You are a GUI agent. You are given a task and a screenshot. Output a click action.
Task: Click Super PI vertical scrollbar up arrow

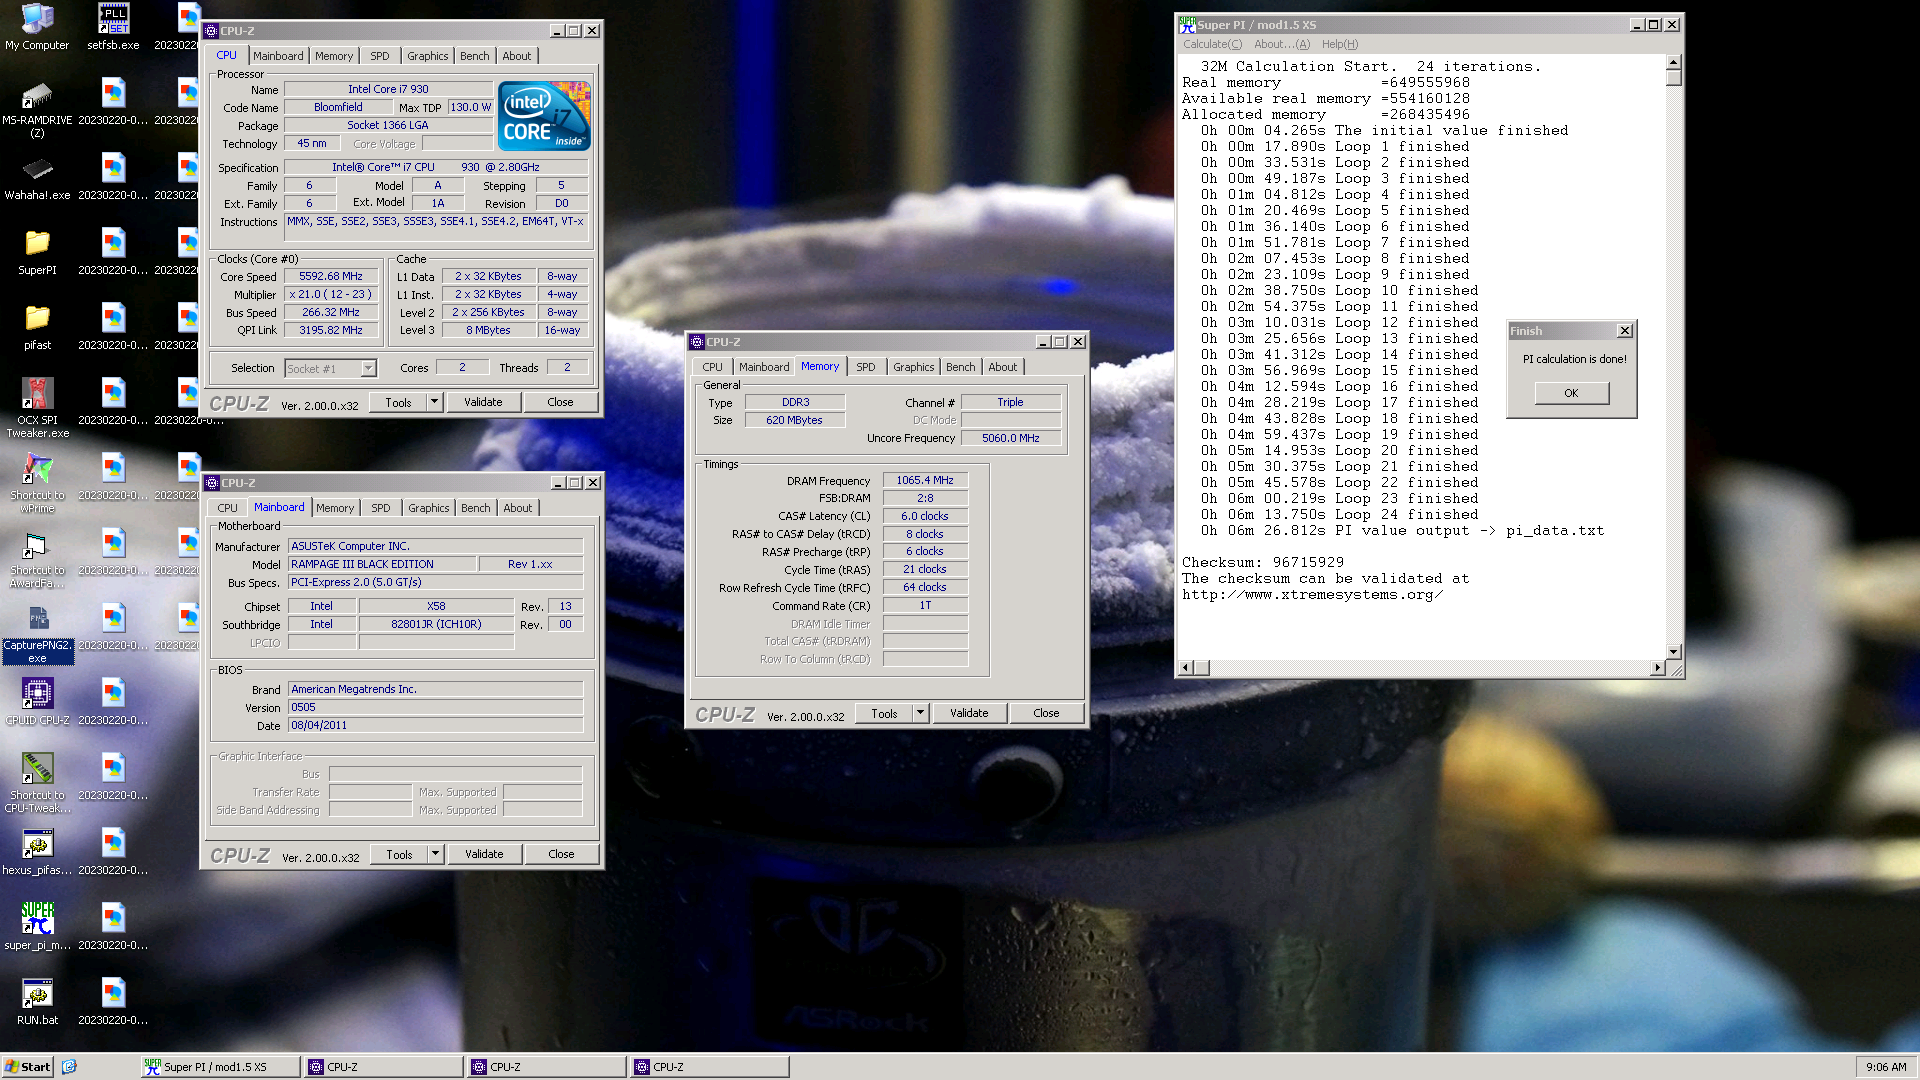coord(1673,63)
